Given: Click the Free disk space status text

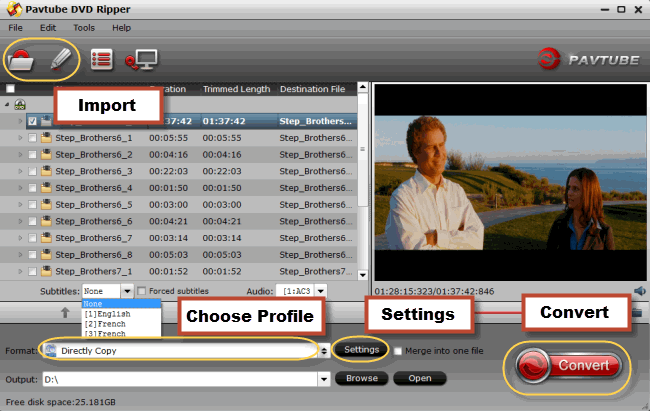Looking at the screenshot, I should tap(61, 402).
